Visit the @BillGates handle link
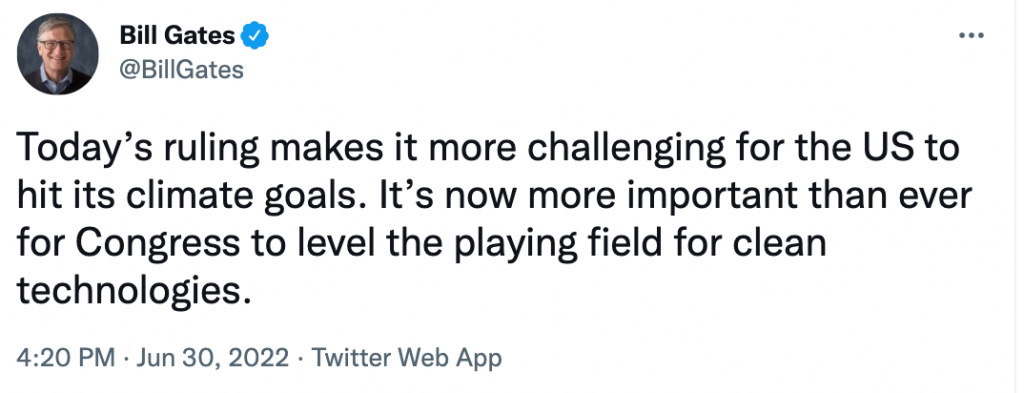The width and height of the screenshot is (1024, 393). point(182,69)
